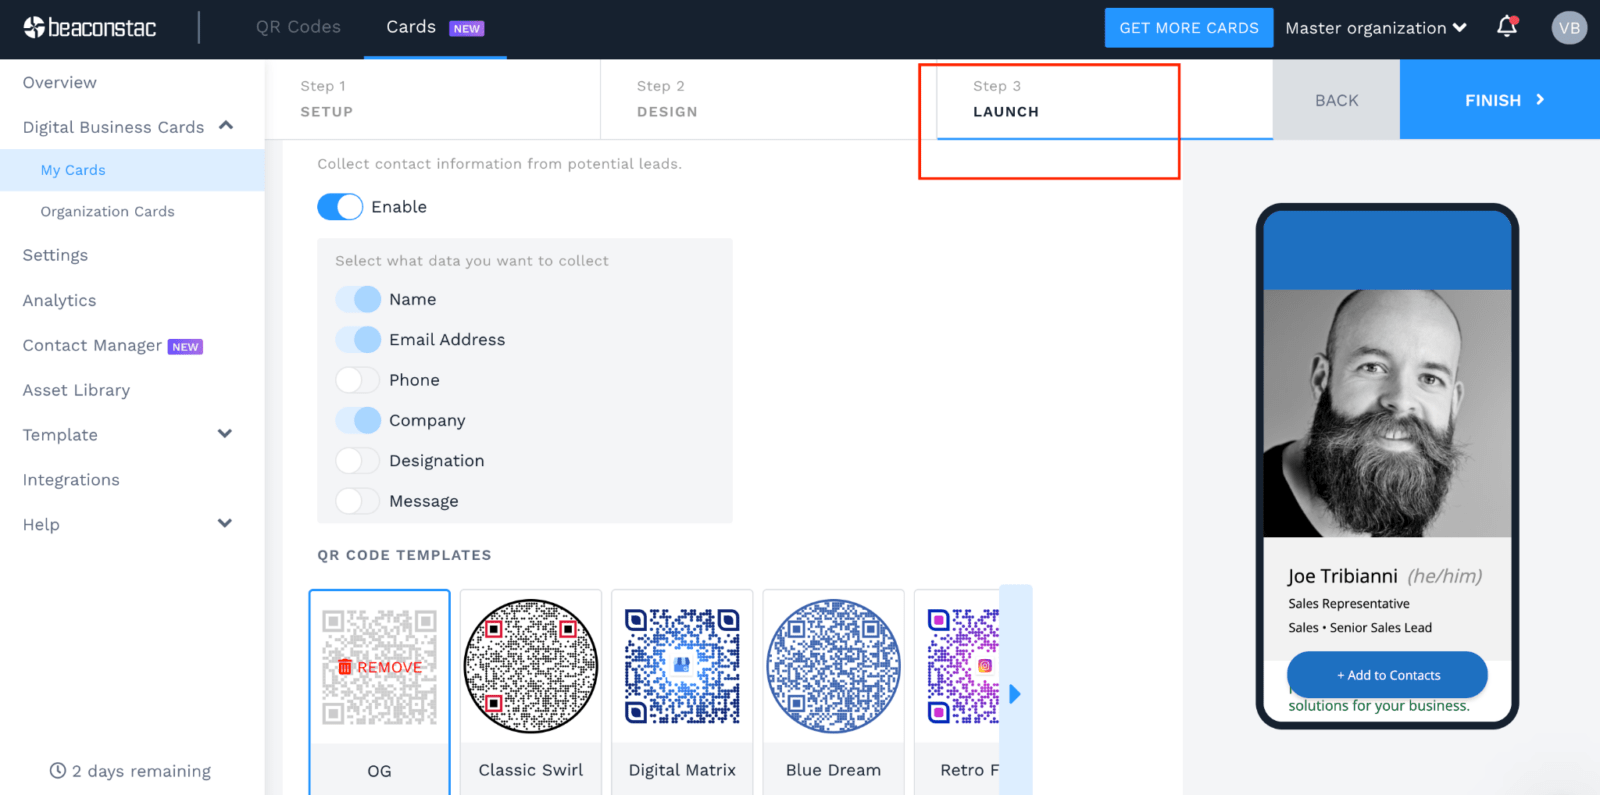Click the Finish button
1600x795 pixels.
pos(1499,100)
